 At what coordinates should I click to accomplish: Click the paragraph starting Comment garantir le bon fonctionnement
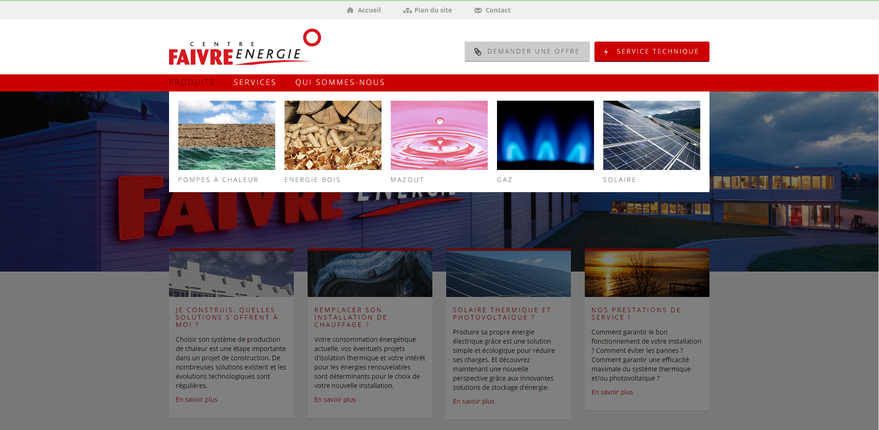click(646, 355)
